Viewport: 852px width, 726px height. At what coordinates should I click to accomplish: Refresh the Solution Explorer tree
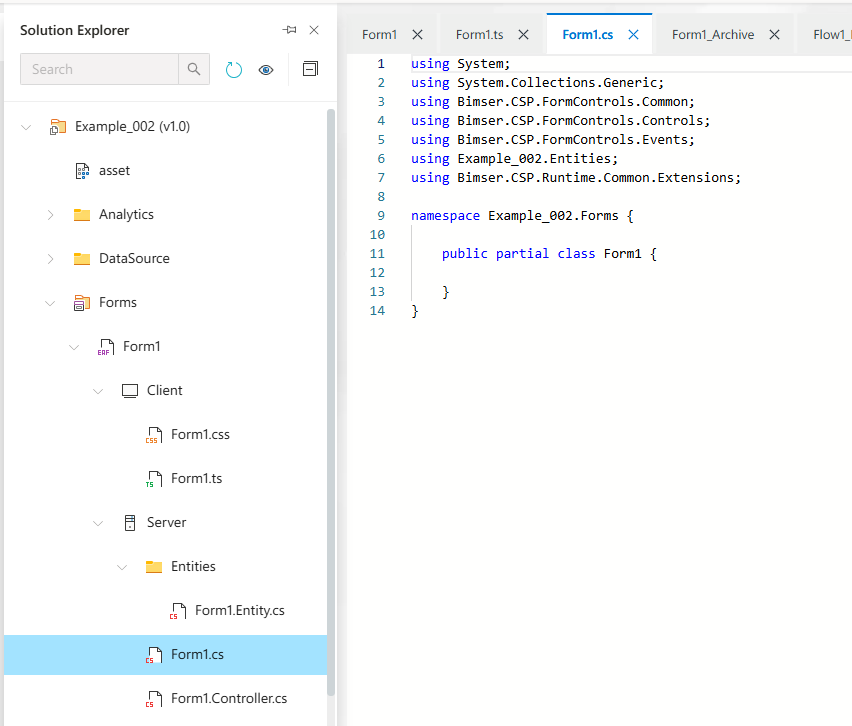(x=234, y=70)
